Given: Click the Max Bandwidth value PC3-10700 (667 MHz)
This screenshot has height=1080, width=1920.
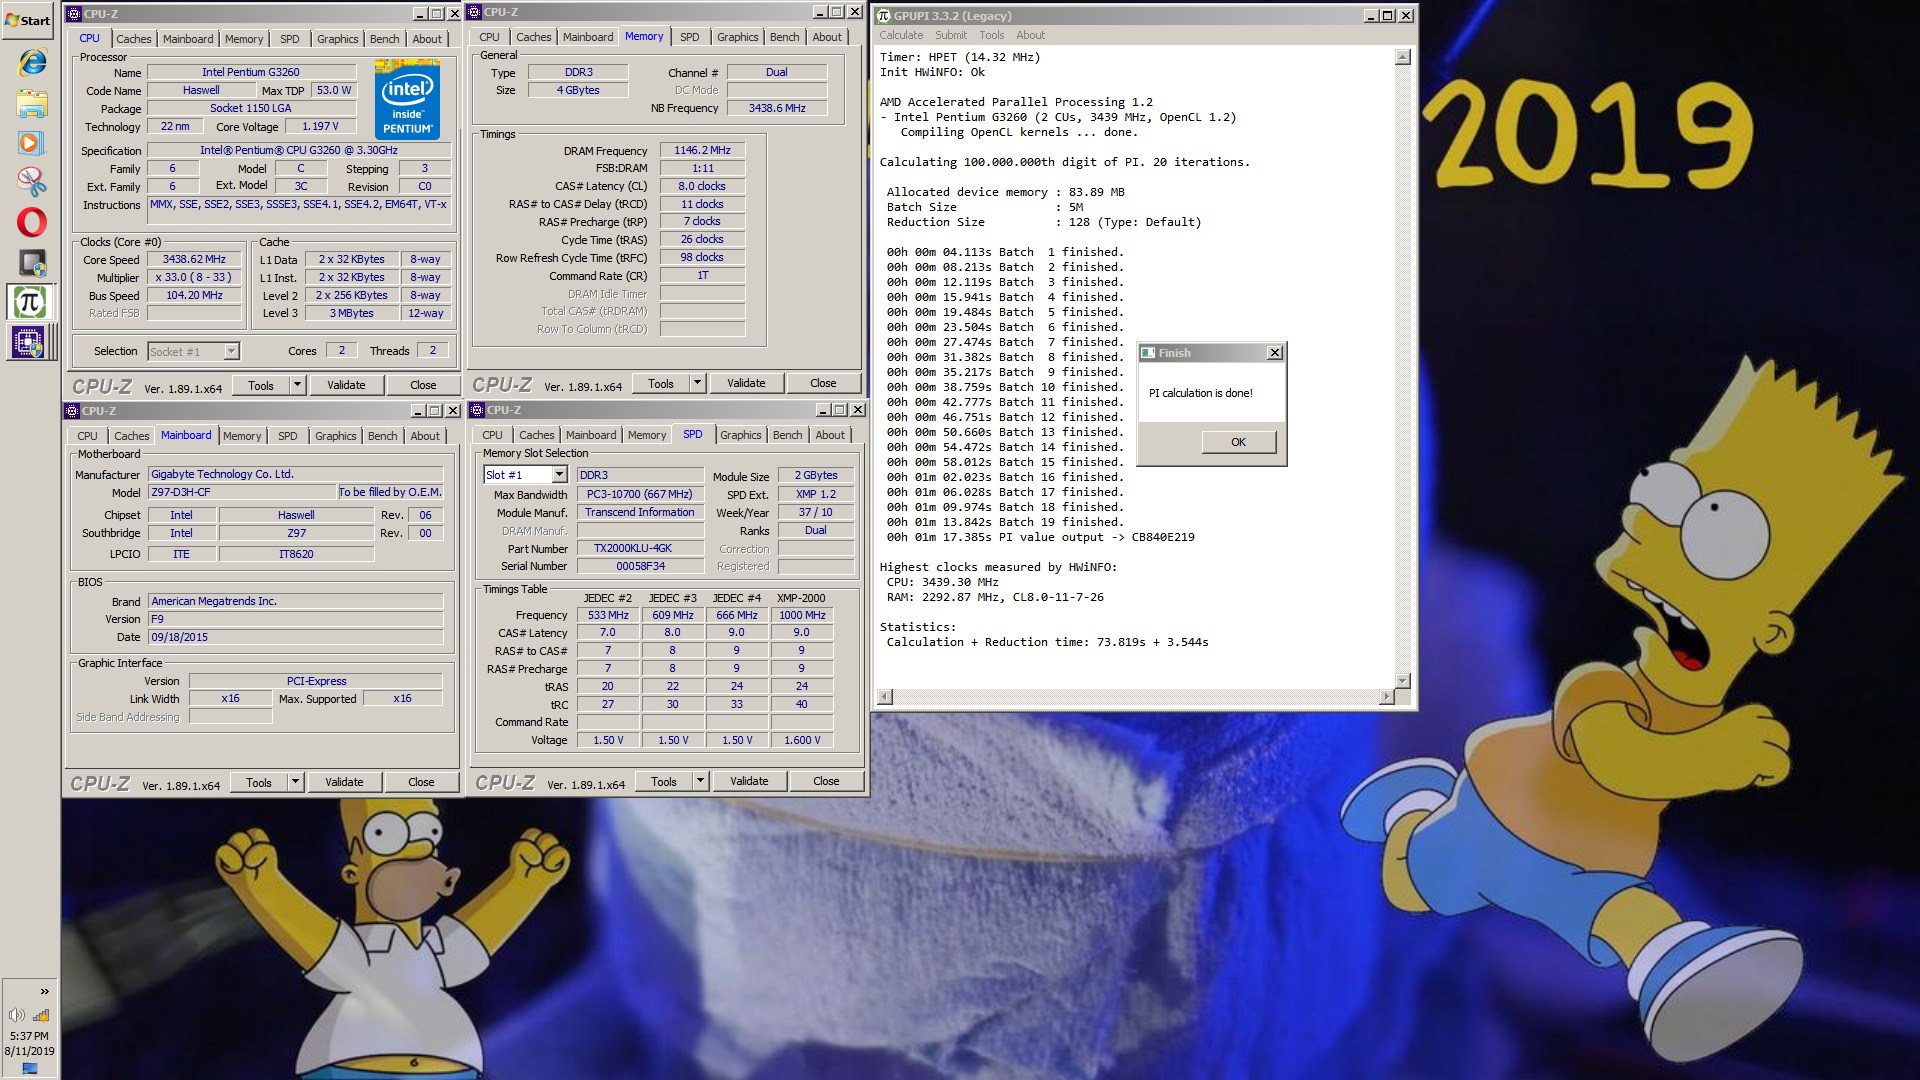Looking at the screenshot, I should (x=640, y=494).
